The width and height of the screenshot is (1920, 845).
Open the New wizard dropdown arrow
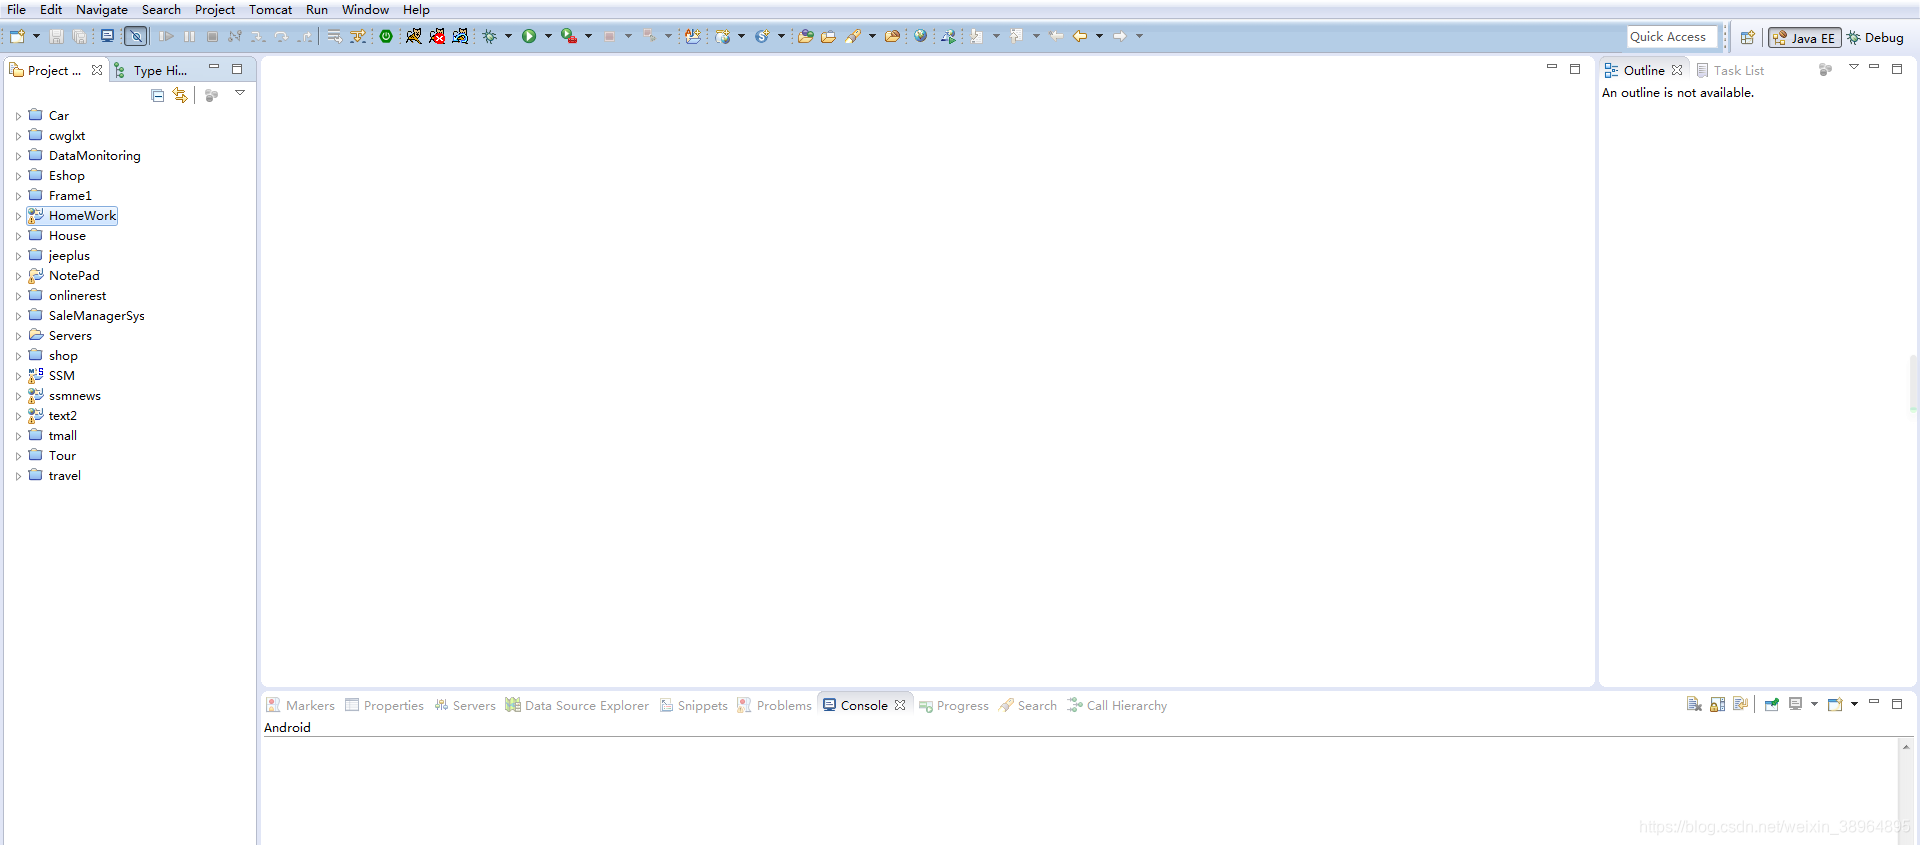point(36,36)
